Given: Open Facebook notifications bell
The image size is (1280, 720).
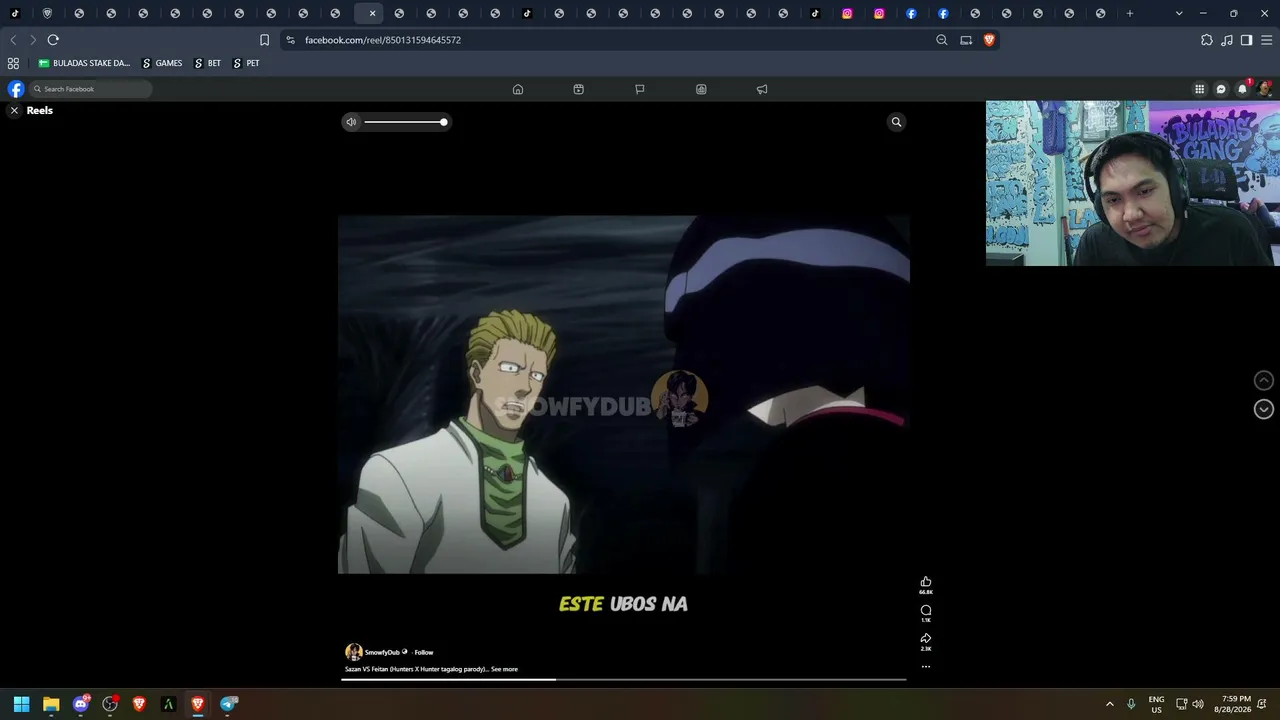Looking at the screenshot, I should (x=1243, y=89).
